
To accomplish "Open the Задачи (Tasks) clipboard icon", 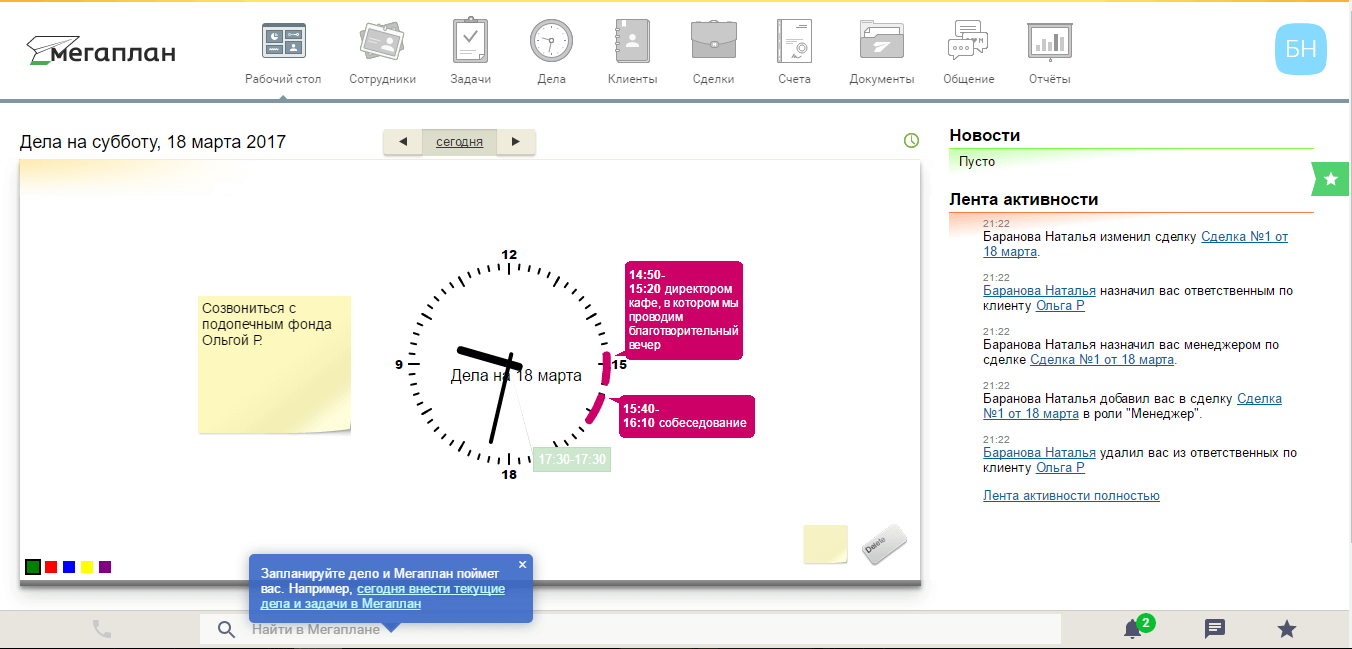I will coord(470,42).
